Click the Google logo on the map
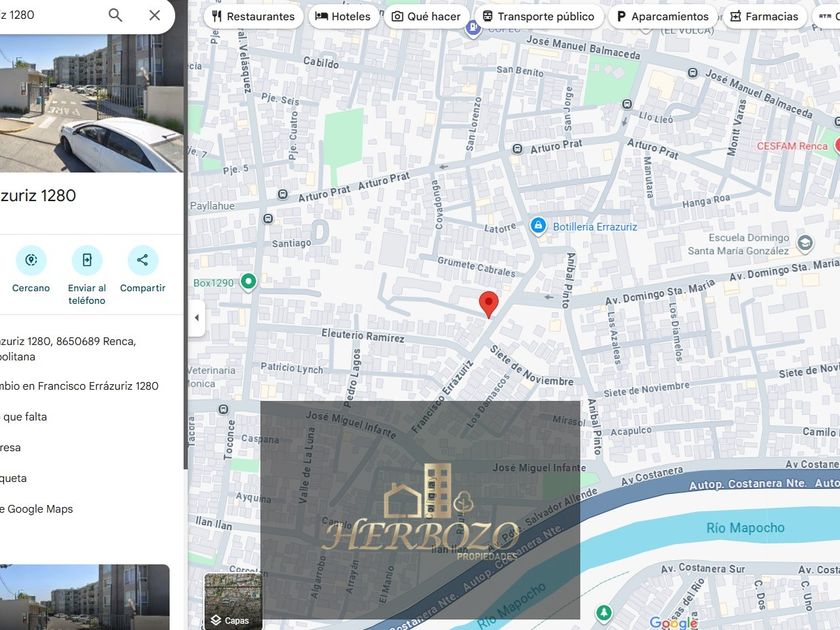This screenshot has width=840, height=630. (673, 622)
